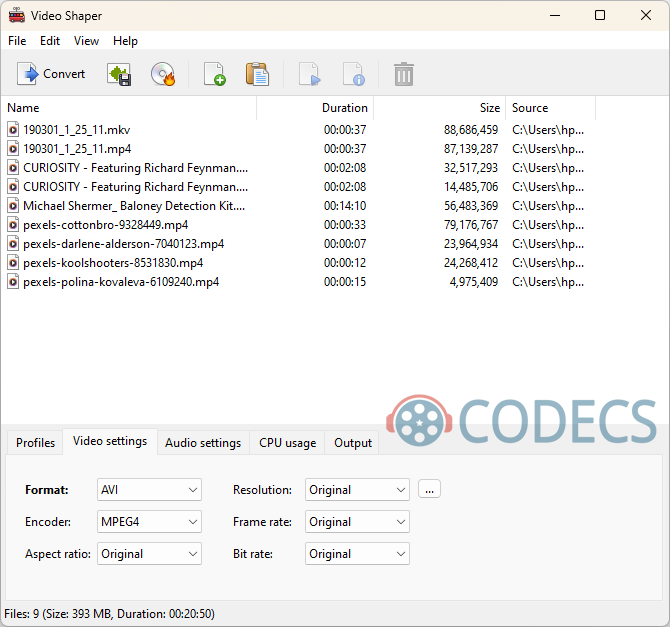This screenshot has width=670, height=627.
Task: Click the file icon beside 190301_1_25_11.mkv
Action: click(x=13, y=130)
